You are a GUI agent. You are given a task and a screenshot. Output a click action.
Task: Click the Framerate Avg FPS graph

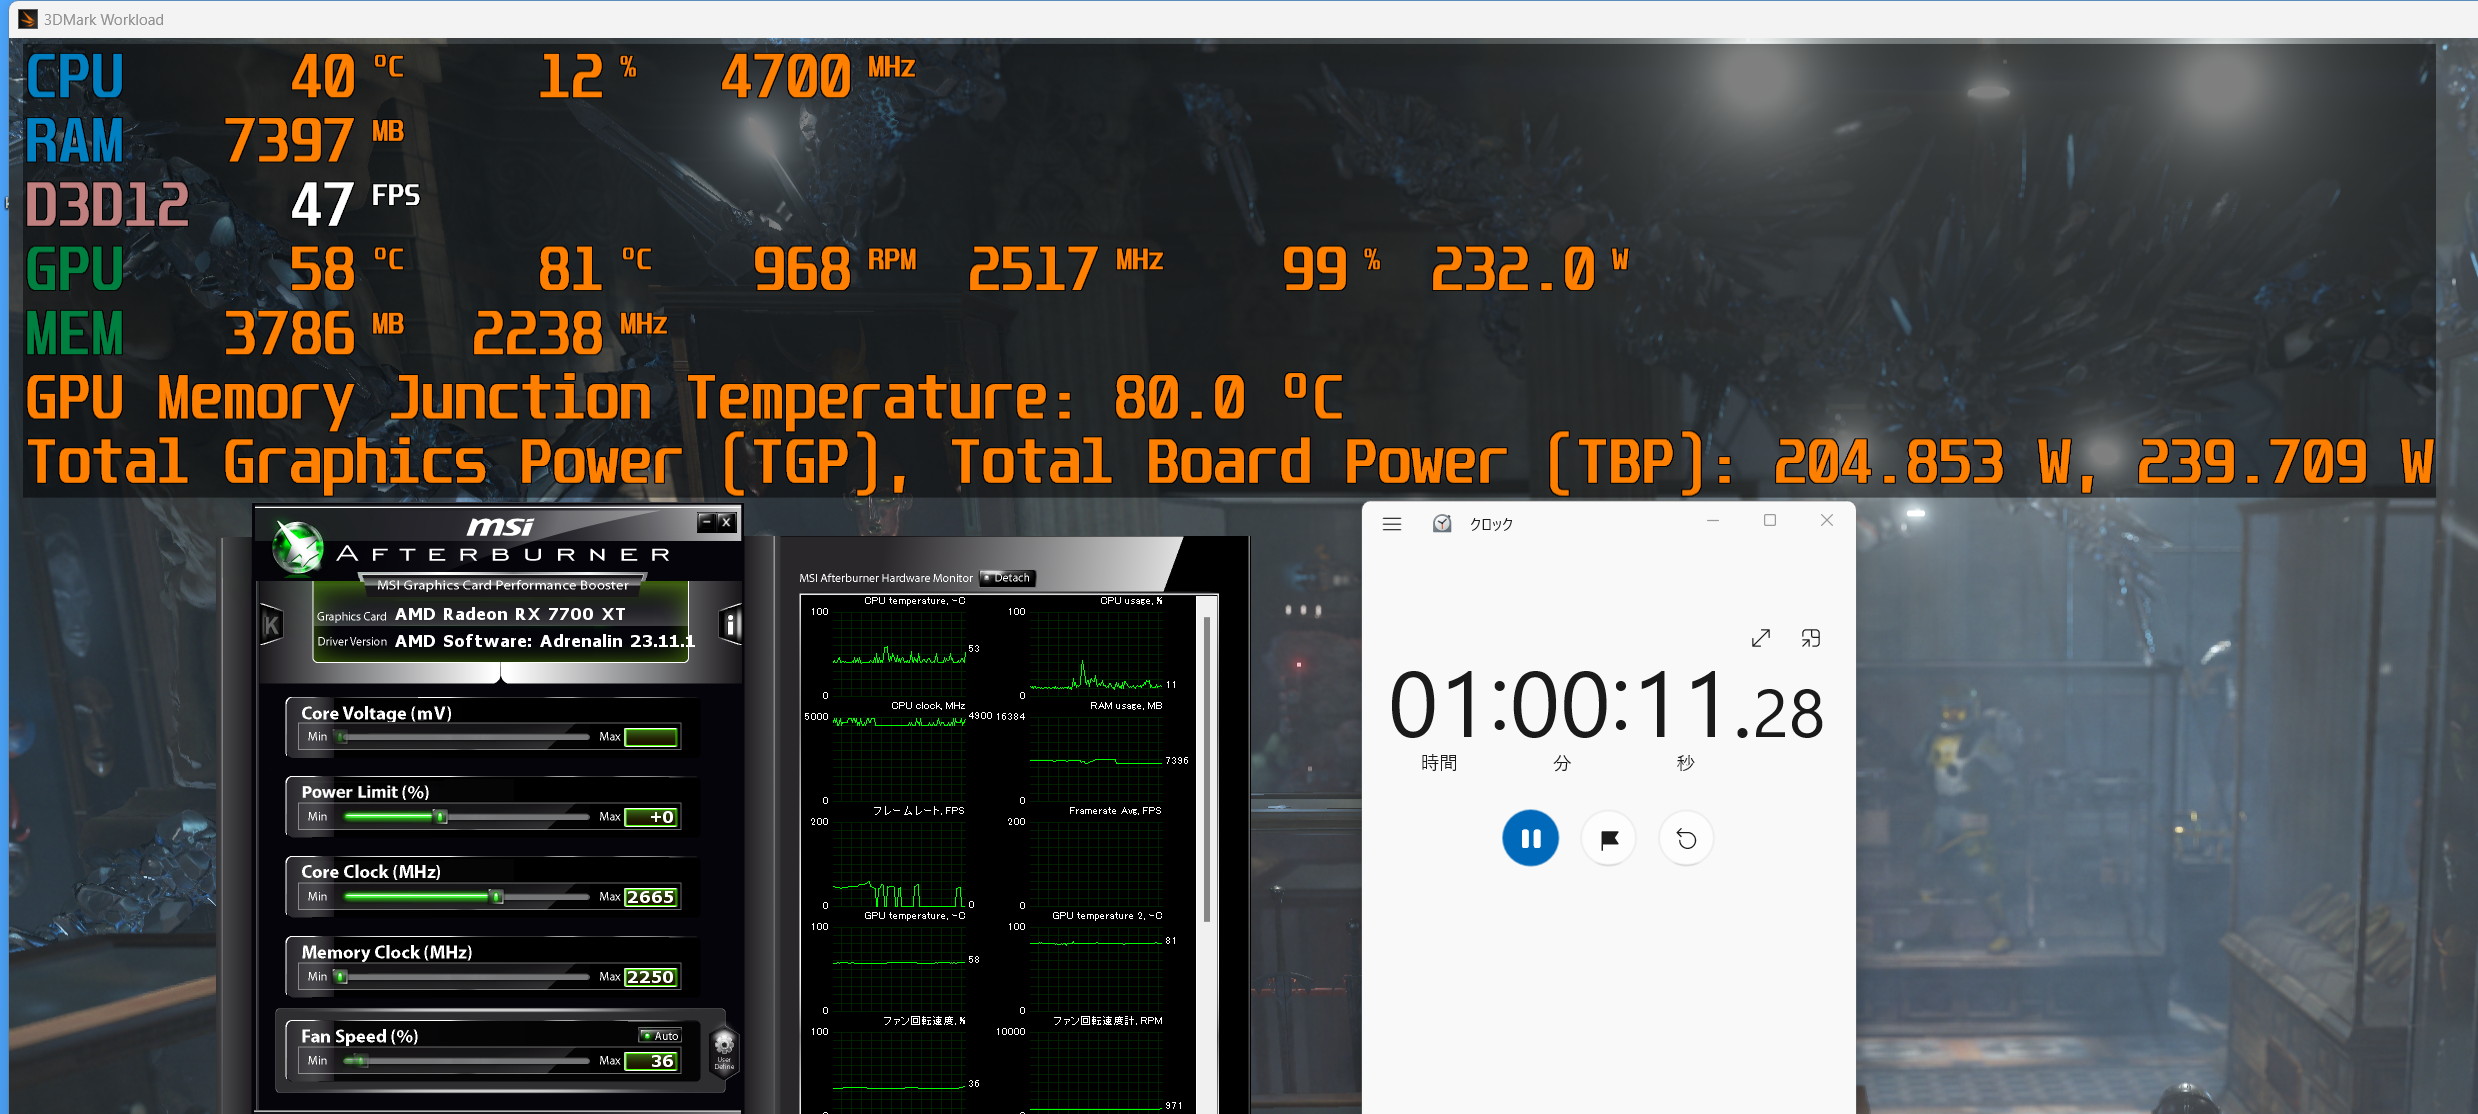click(x=1096, y=862)
